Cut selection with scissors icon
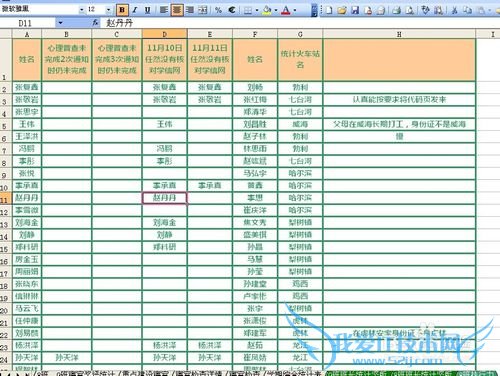Image resolution: width=500 pixels, height=376 pixels. pos(454,10)
